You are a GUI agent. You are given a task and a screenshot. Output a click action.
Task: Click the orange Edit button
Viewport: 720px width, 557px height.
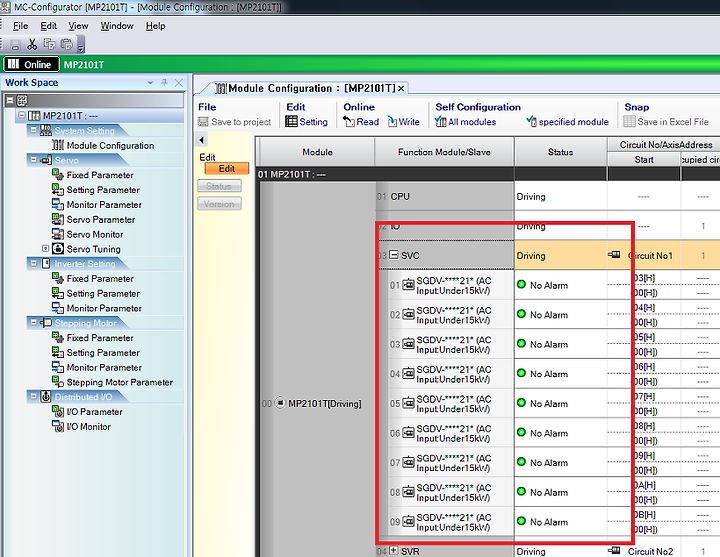(x=227, y=169)
